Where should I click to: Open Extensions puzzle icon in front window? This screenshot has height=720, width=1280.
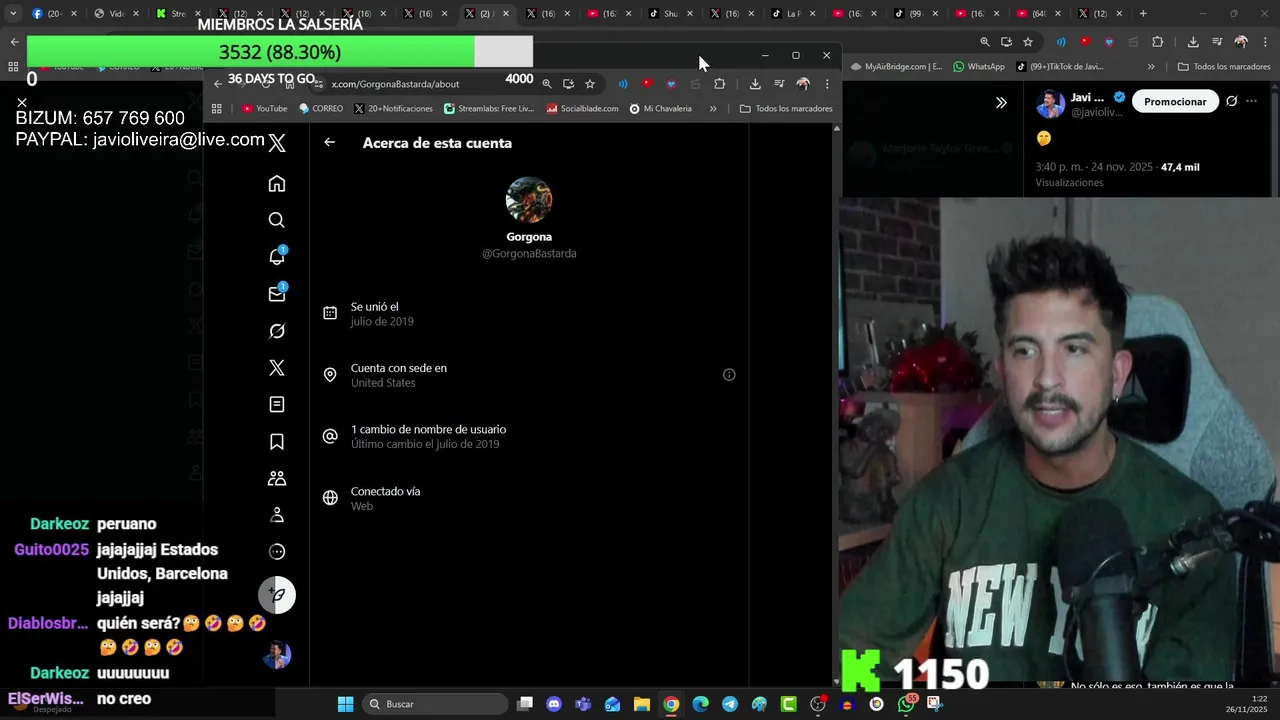(719, 84)
